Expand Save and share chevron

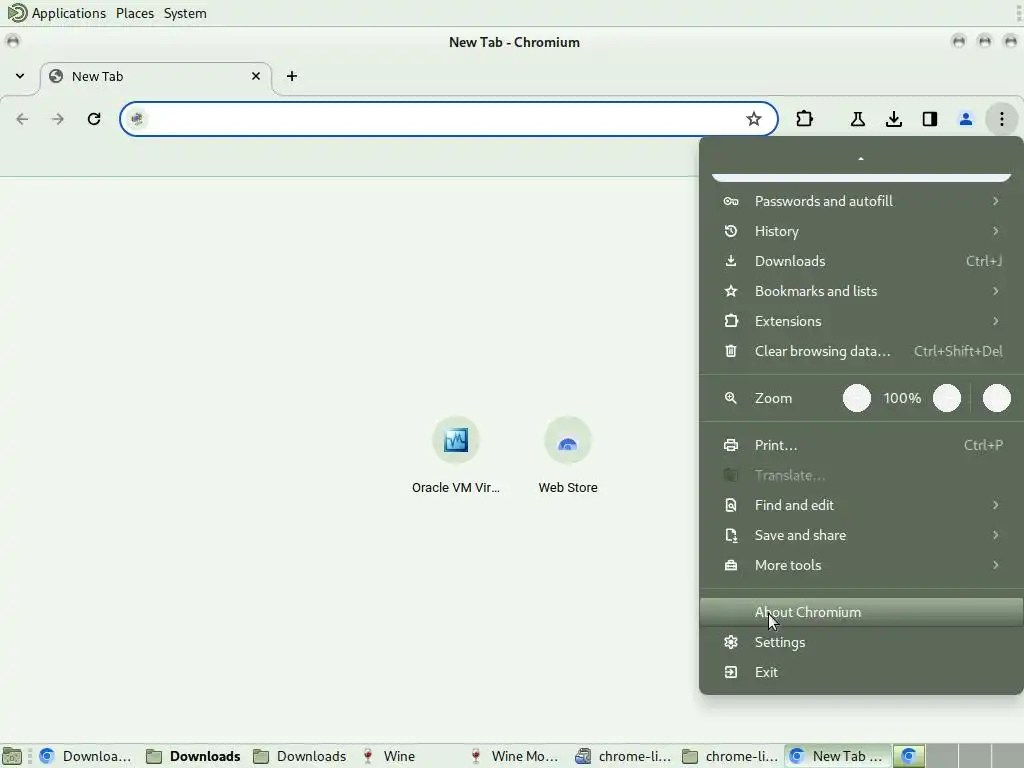(995, 536)
